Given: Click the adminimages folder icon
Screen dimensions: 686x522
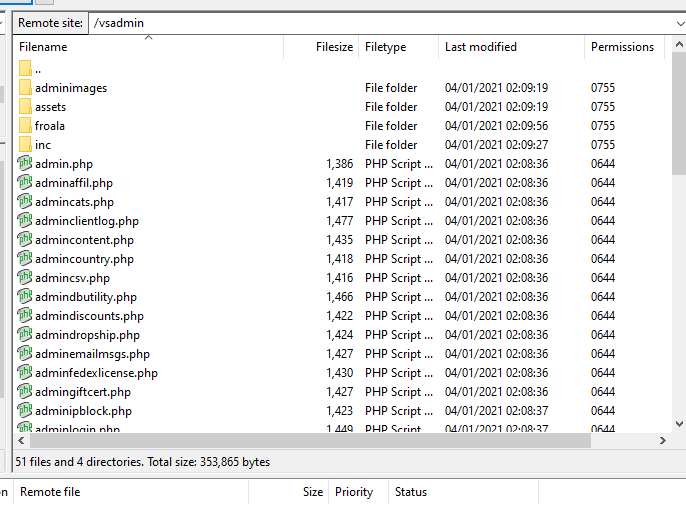Looking at the screenshot, I should [x=25, y=88].
